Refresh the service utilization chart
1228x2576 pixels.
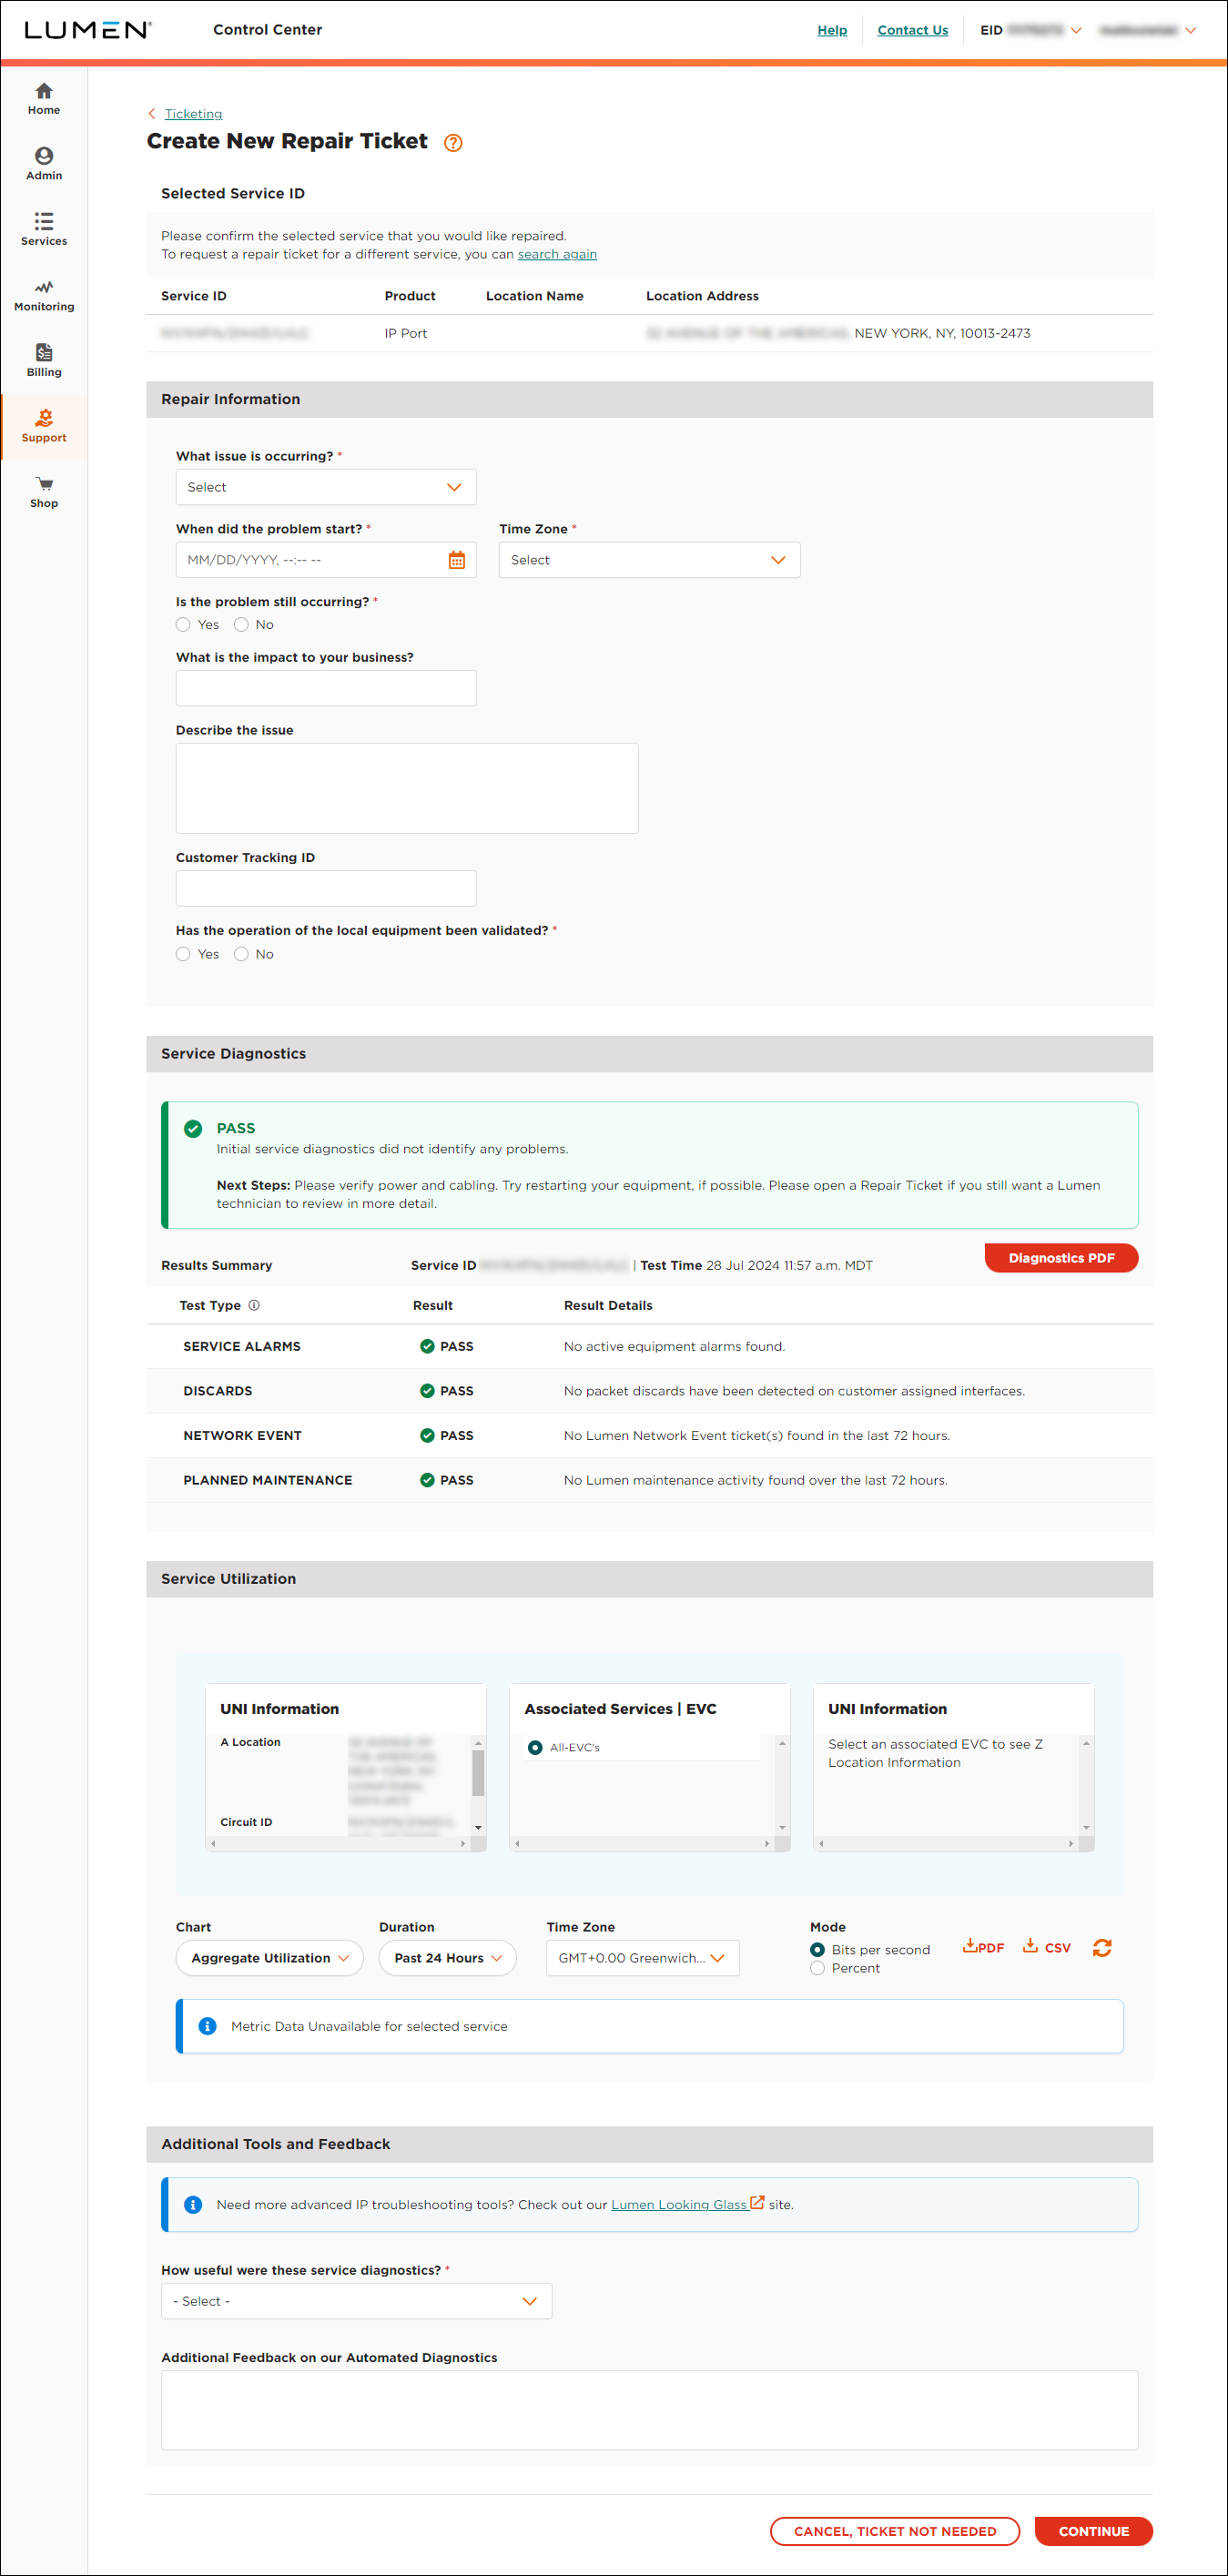click(1102, 1947)
